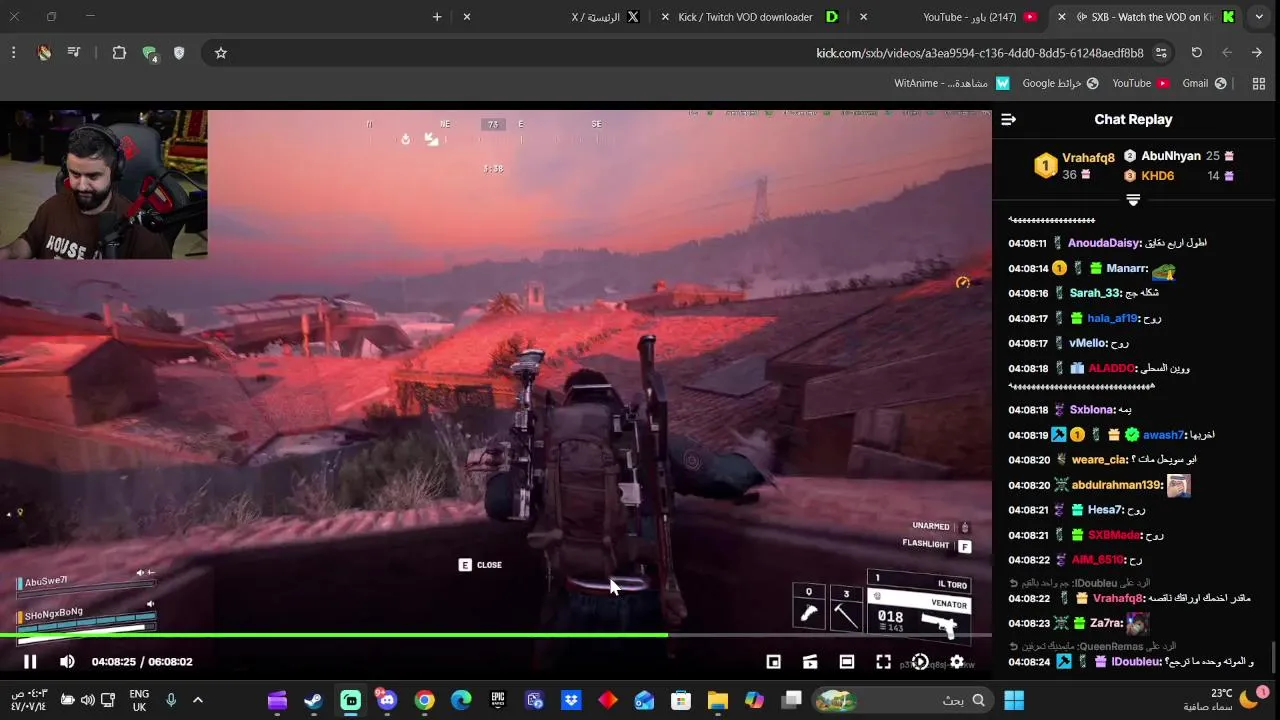This screenshot has width=1280, height=720.
Task: Open the media control playlist icon
Action: coord(74,53)
